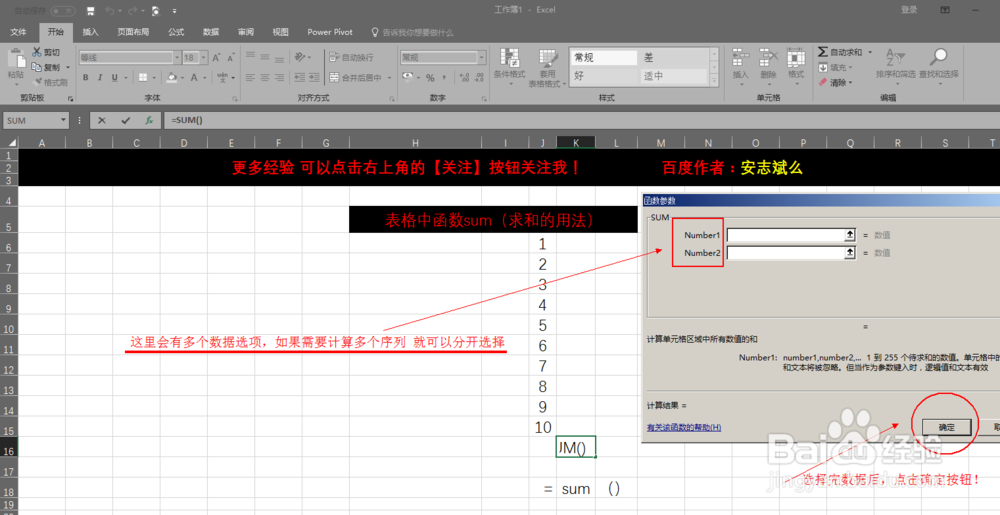Apply the Good (好) cell style
Screen dimensions: 1000x515
(603, 76)
